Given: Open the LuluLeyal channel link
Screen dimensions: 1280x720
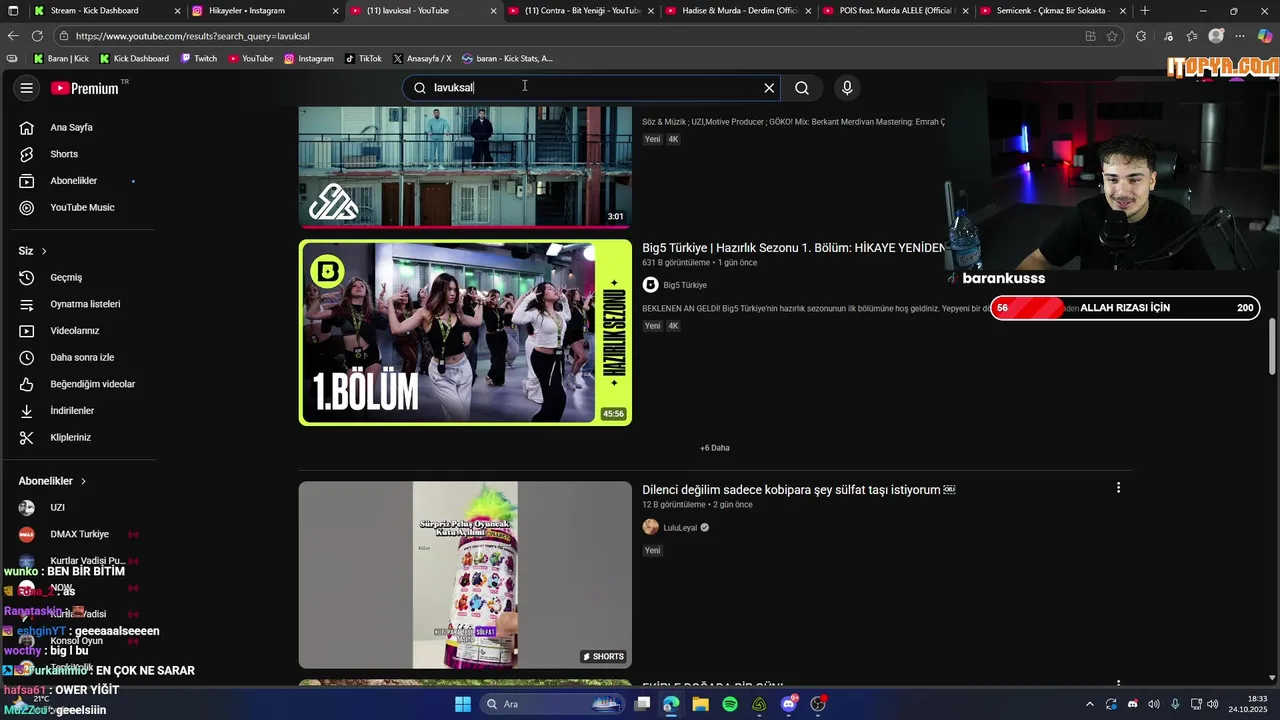Looking at the screenshot, I should coord(680,527).
